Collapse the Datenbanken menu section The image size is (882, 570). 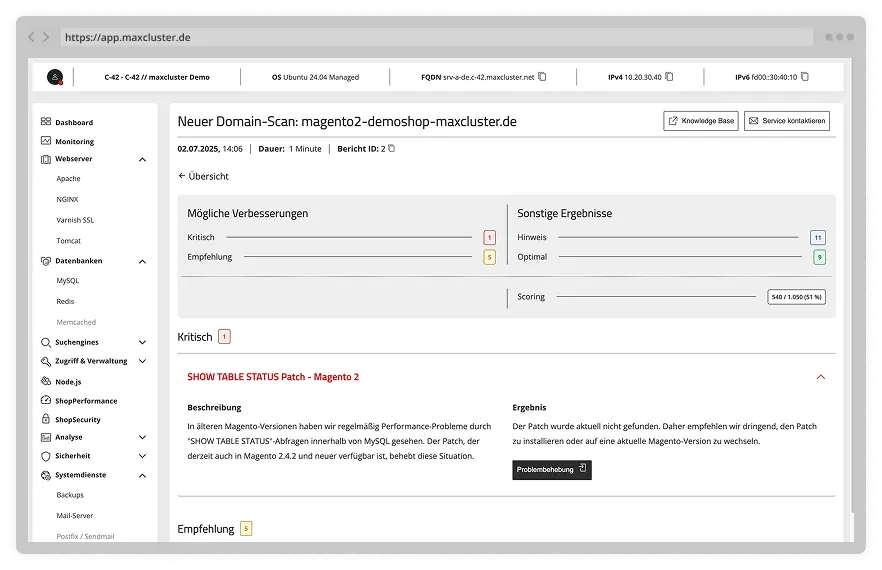[x=142, y=262]
